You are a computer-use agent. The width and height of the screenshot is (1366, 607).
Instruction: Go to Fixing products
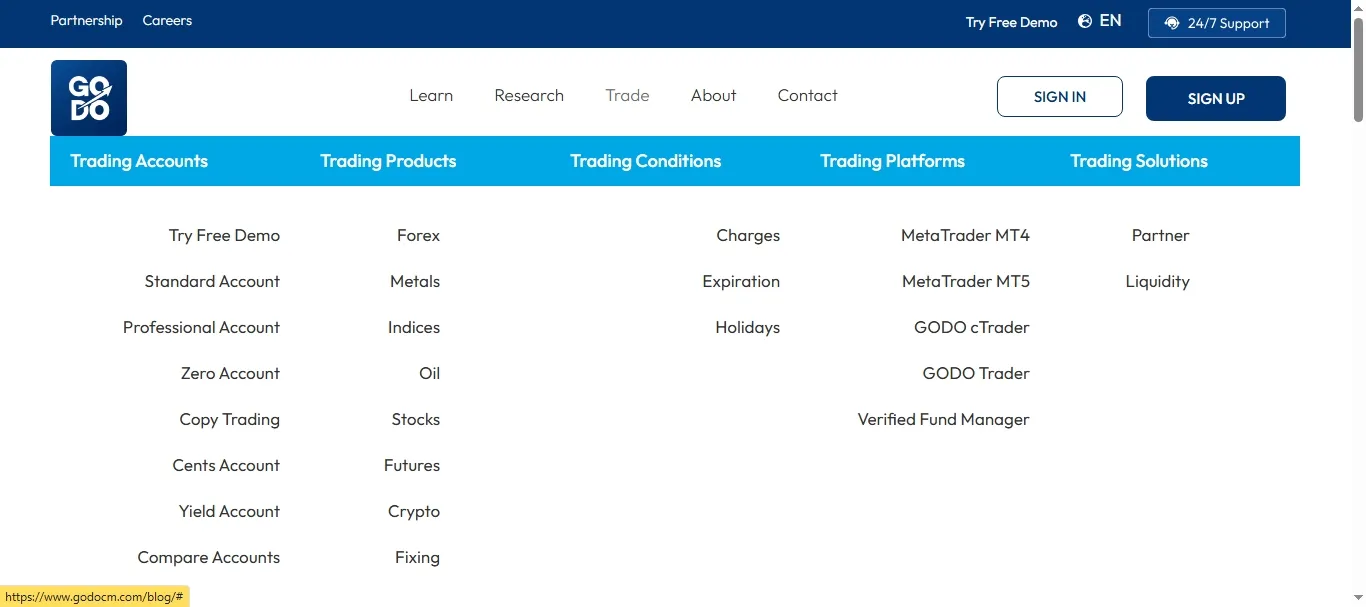pos(417,558)
